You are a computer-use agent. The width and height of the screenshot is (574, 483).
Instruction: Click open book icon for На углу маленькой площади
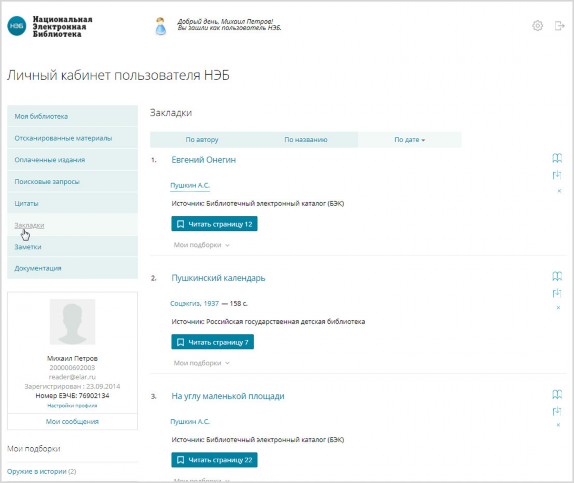tap(557, 394)
